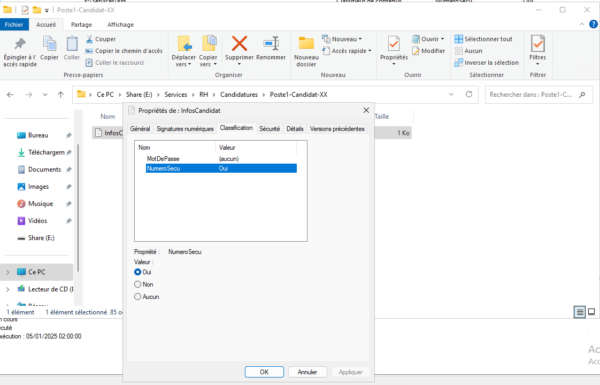Viewport: 600px width, 385px height.
Task: Open the Détails tab
Action: [295, 129]
